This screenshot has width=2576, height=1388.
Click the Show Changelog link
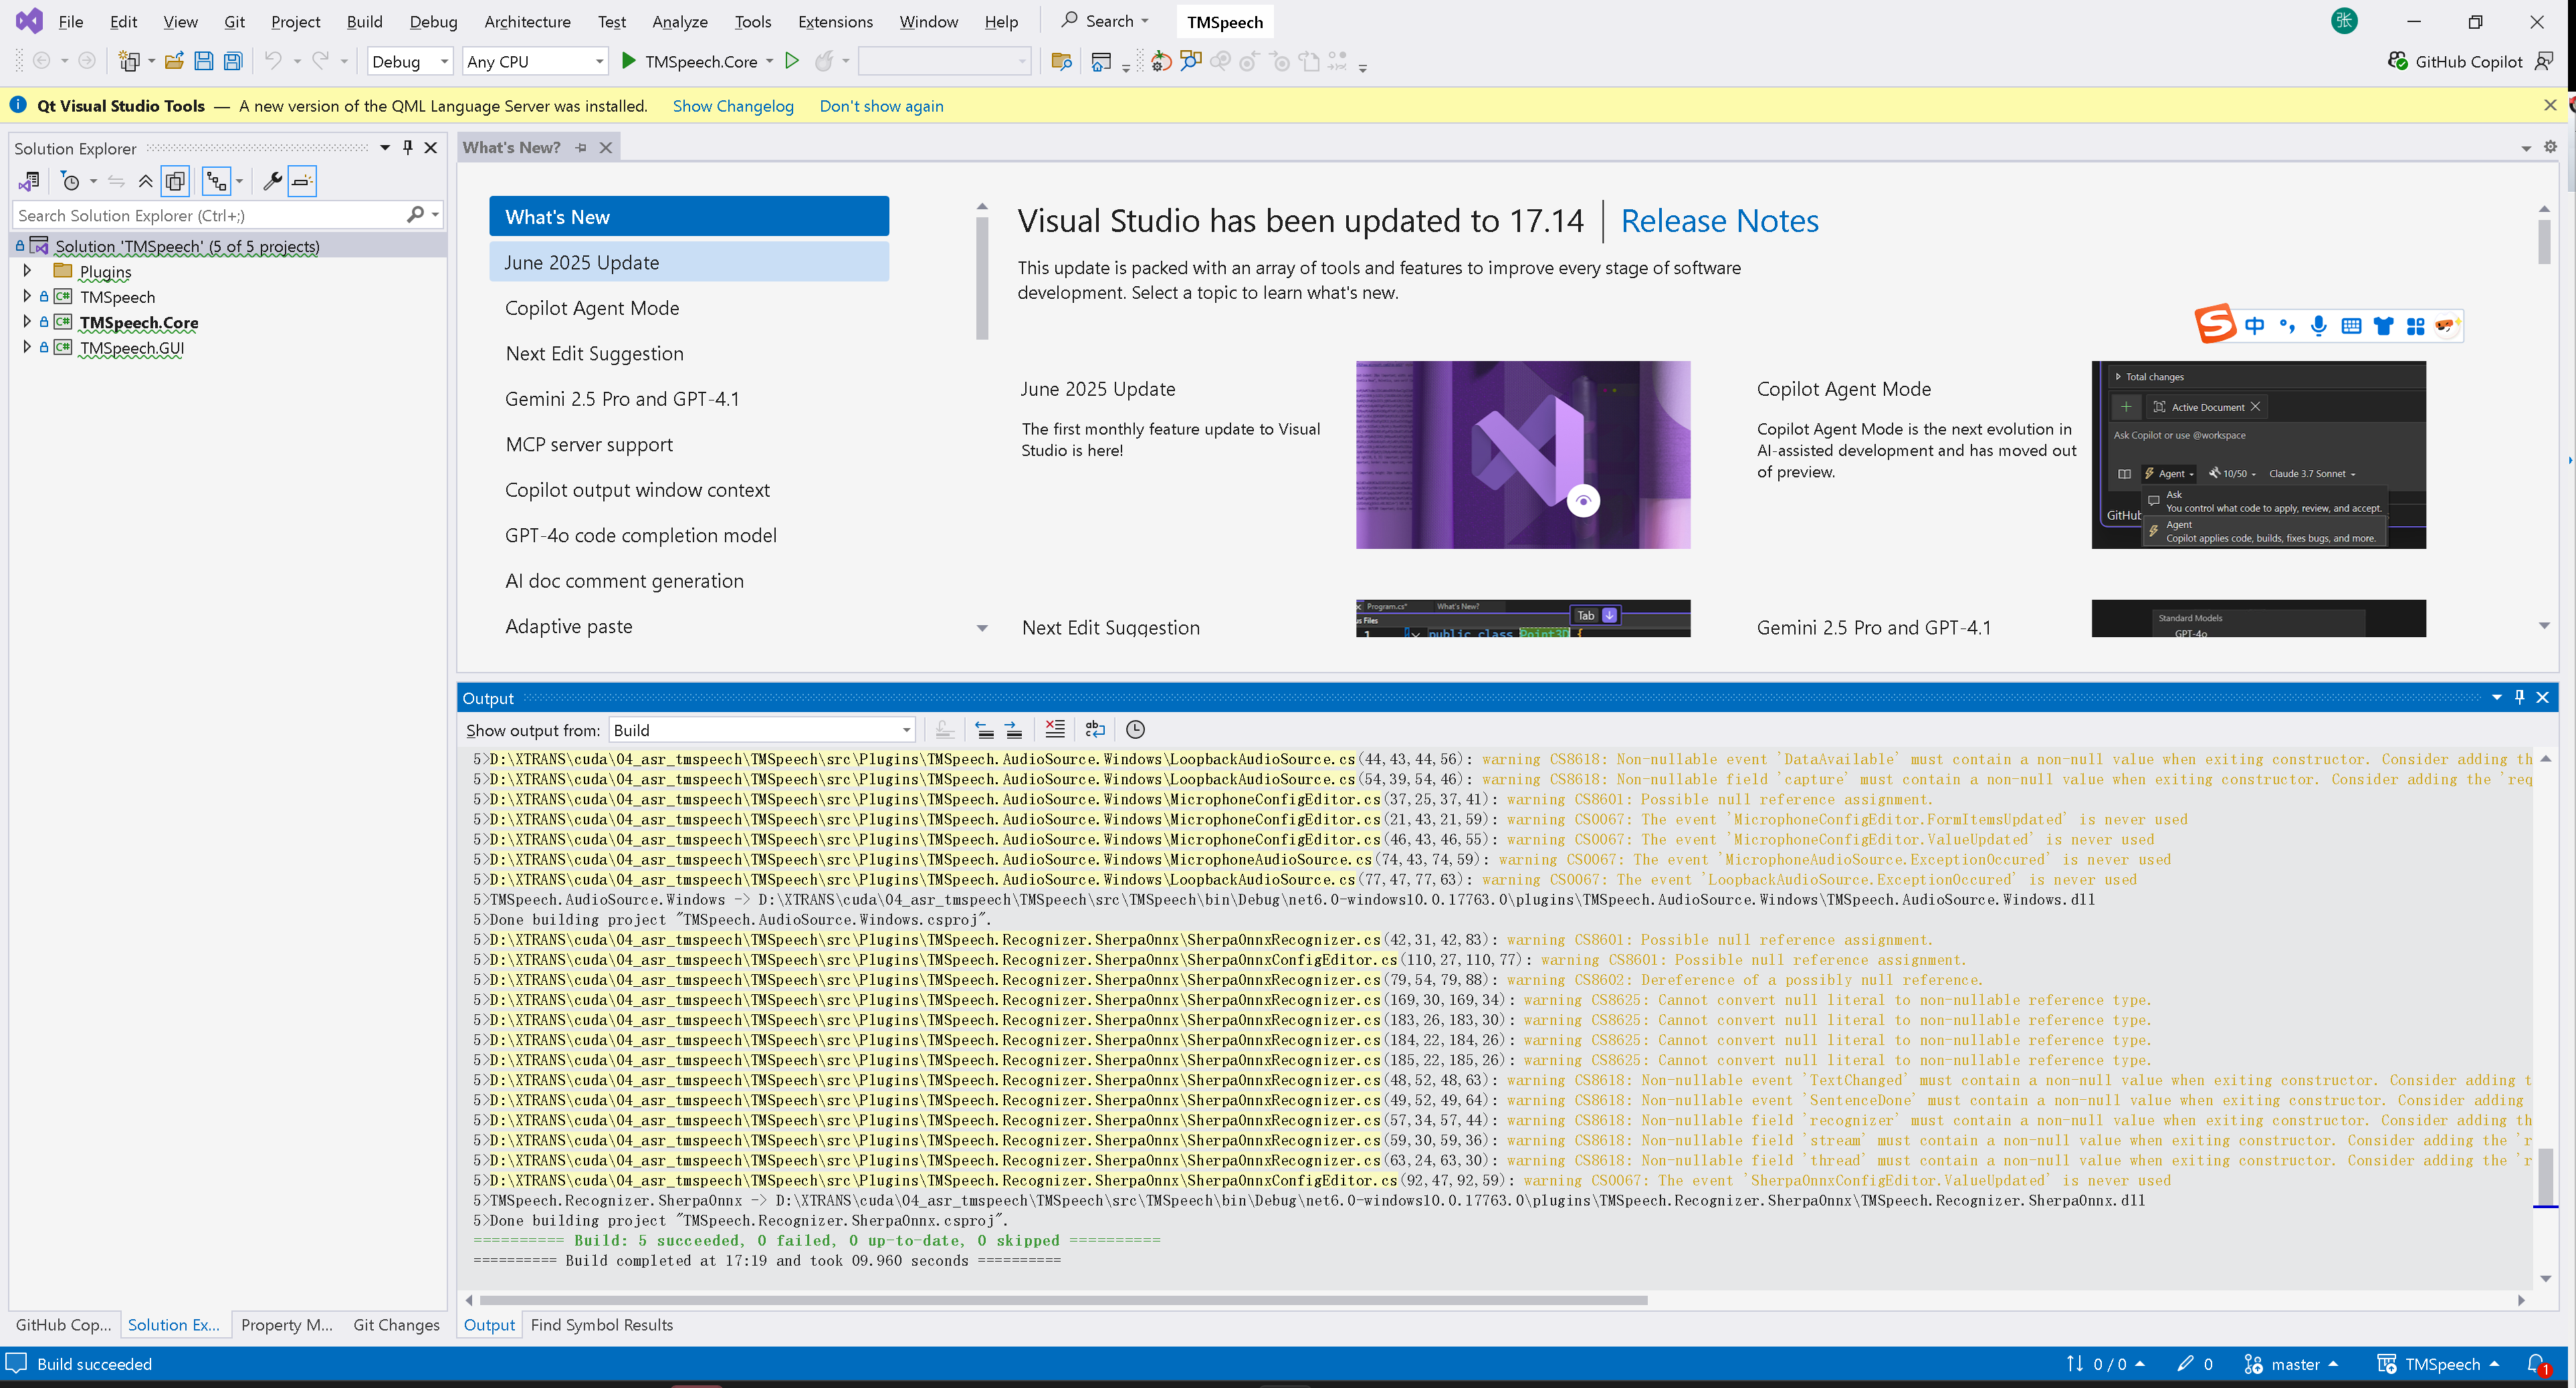[732, 105]
